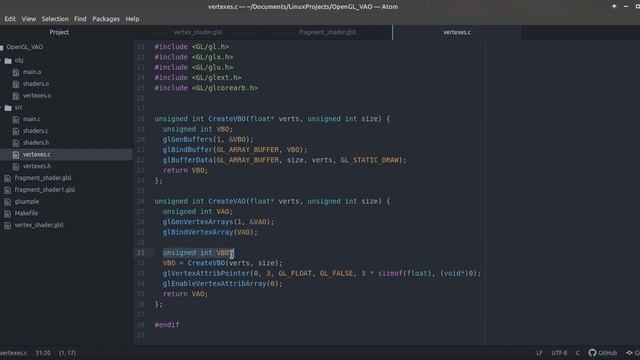Open the Help menu
This screenshot has width=640, height=360.
tap(132, 19)
